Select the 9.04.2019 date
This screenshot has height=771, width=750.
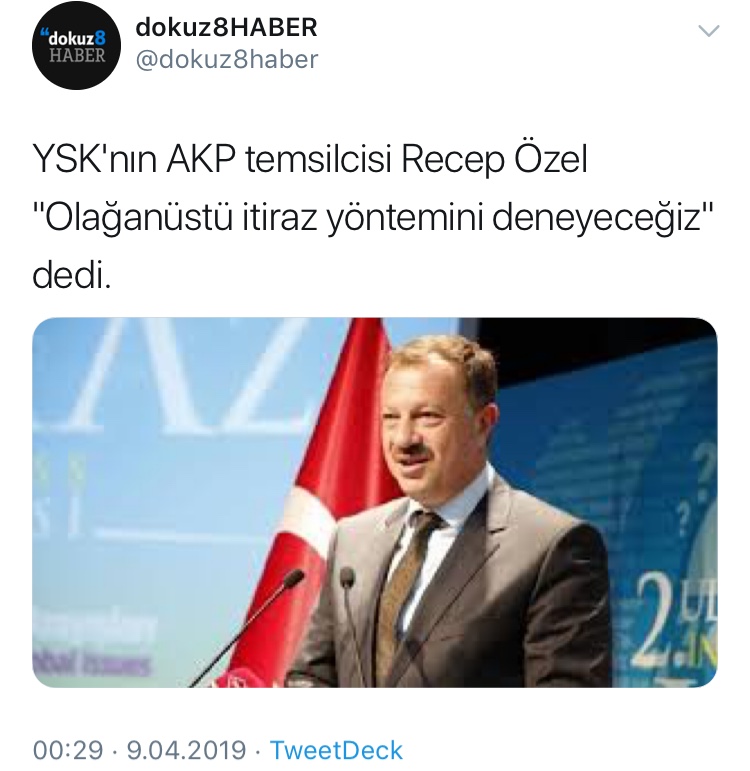click(x=186, y=750)
